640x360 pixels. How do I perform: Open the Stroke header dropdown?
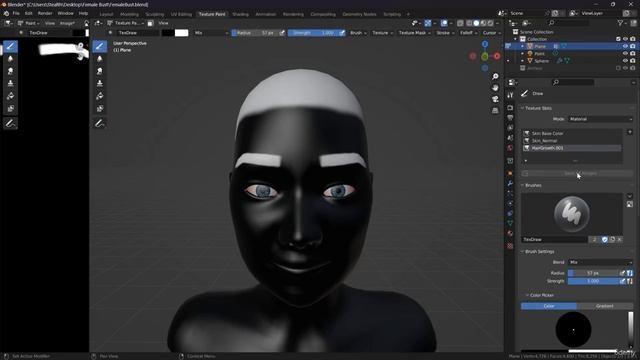click(444, 33)
